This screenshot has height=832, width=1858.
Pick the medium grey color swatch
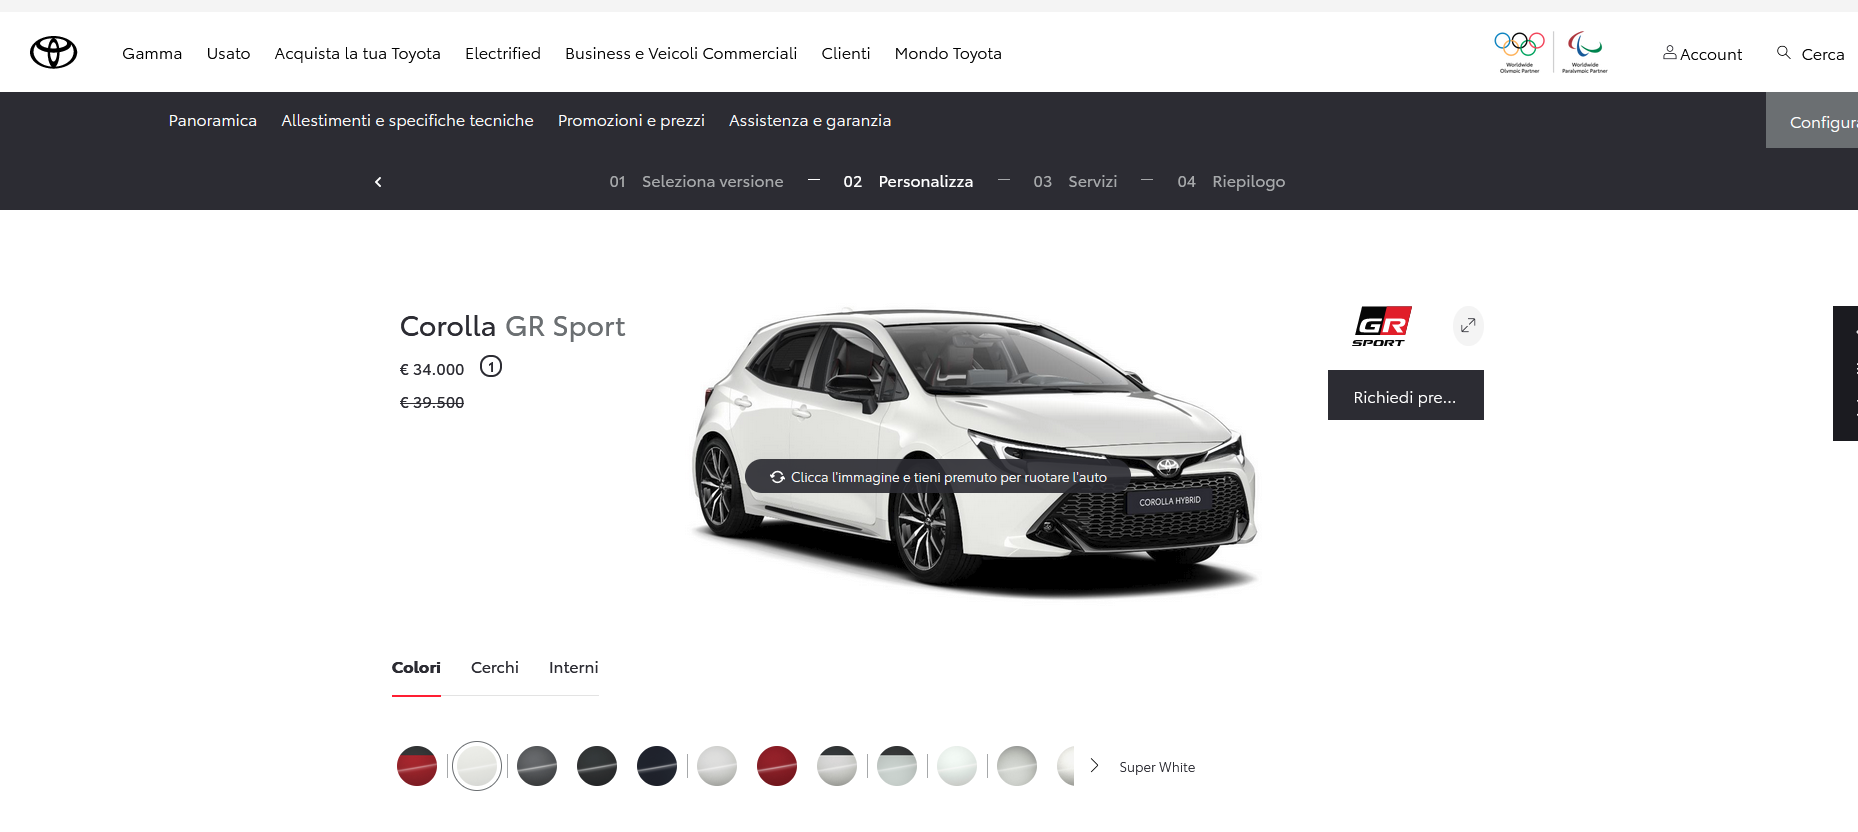pyautogui.click(x=537, y=766)
